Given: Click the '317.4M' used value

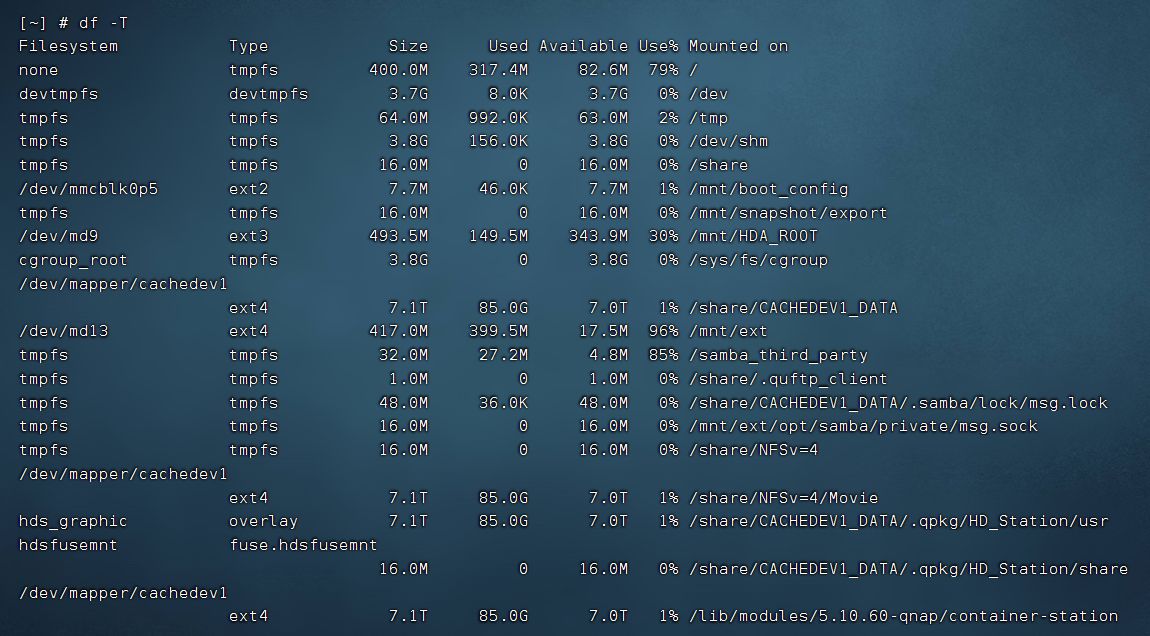Looking at the screenshot, I should click(498, 70).
